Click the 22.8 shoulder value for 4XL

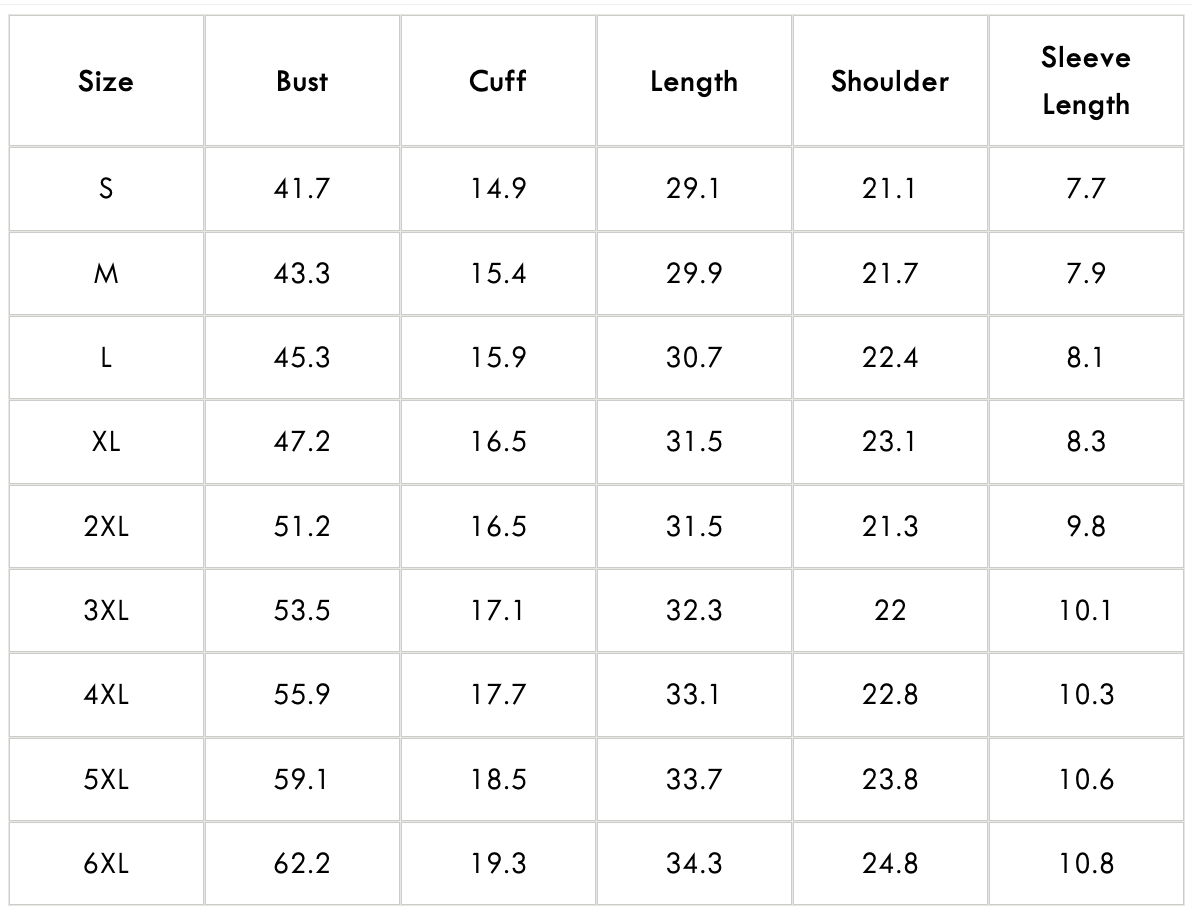pos(890,695)
